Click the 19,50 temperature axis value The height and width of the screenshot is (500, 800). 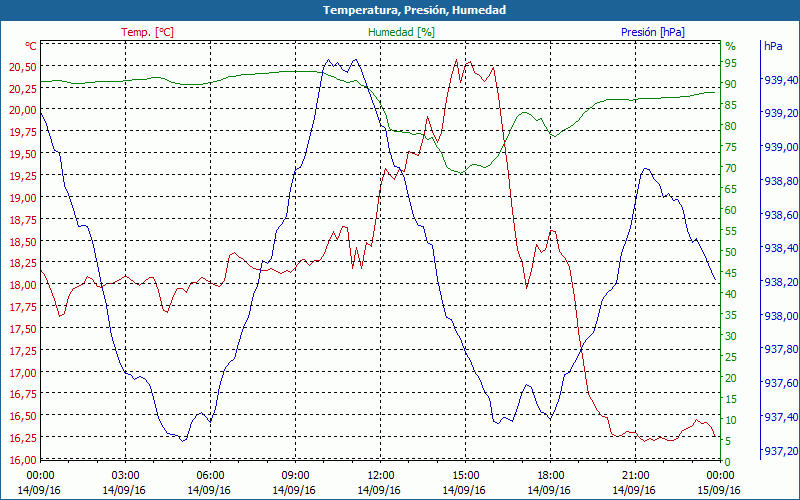(x=23, y=154)
